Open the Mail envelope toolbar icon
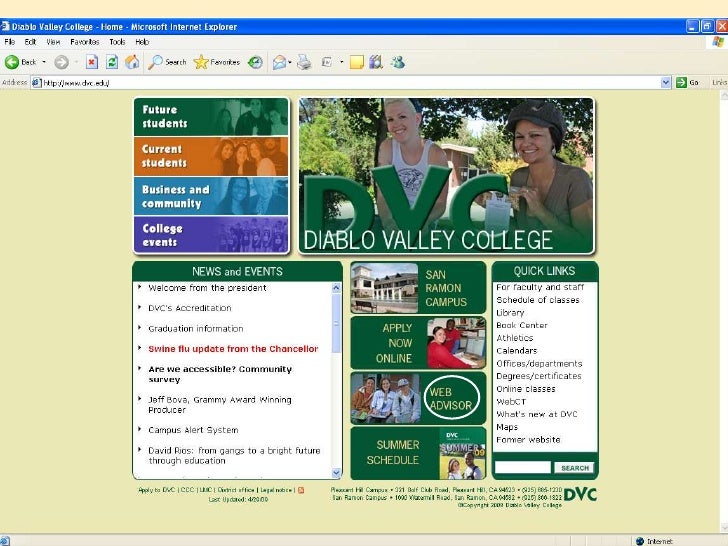The width and height of the screenshot is (728, 546). 279,62
